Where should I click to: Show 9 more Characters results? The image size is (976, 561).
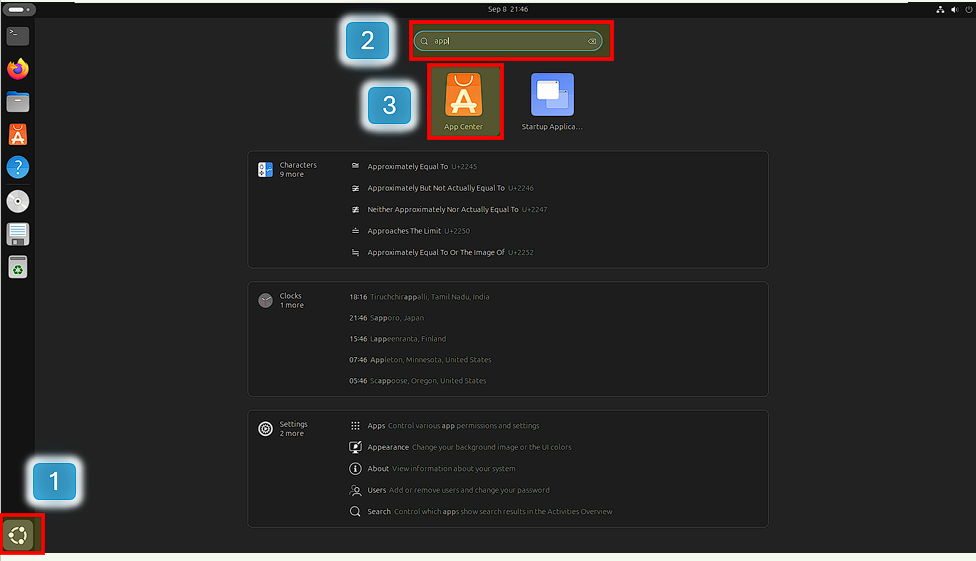(291, 174)
